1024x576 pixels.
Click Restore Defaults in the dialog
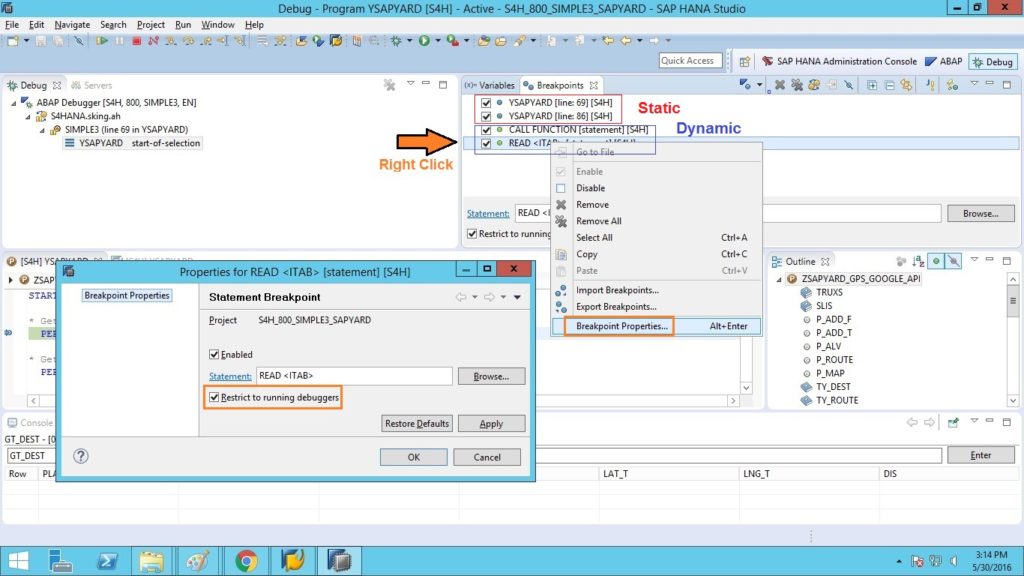pyautogui.click(x=416, y=423)
